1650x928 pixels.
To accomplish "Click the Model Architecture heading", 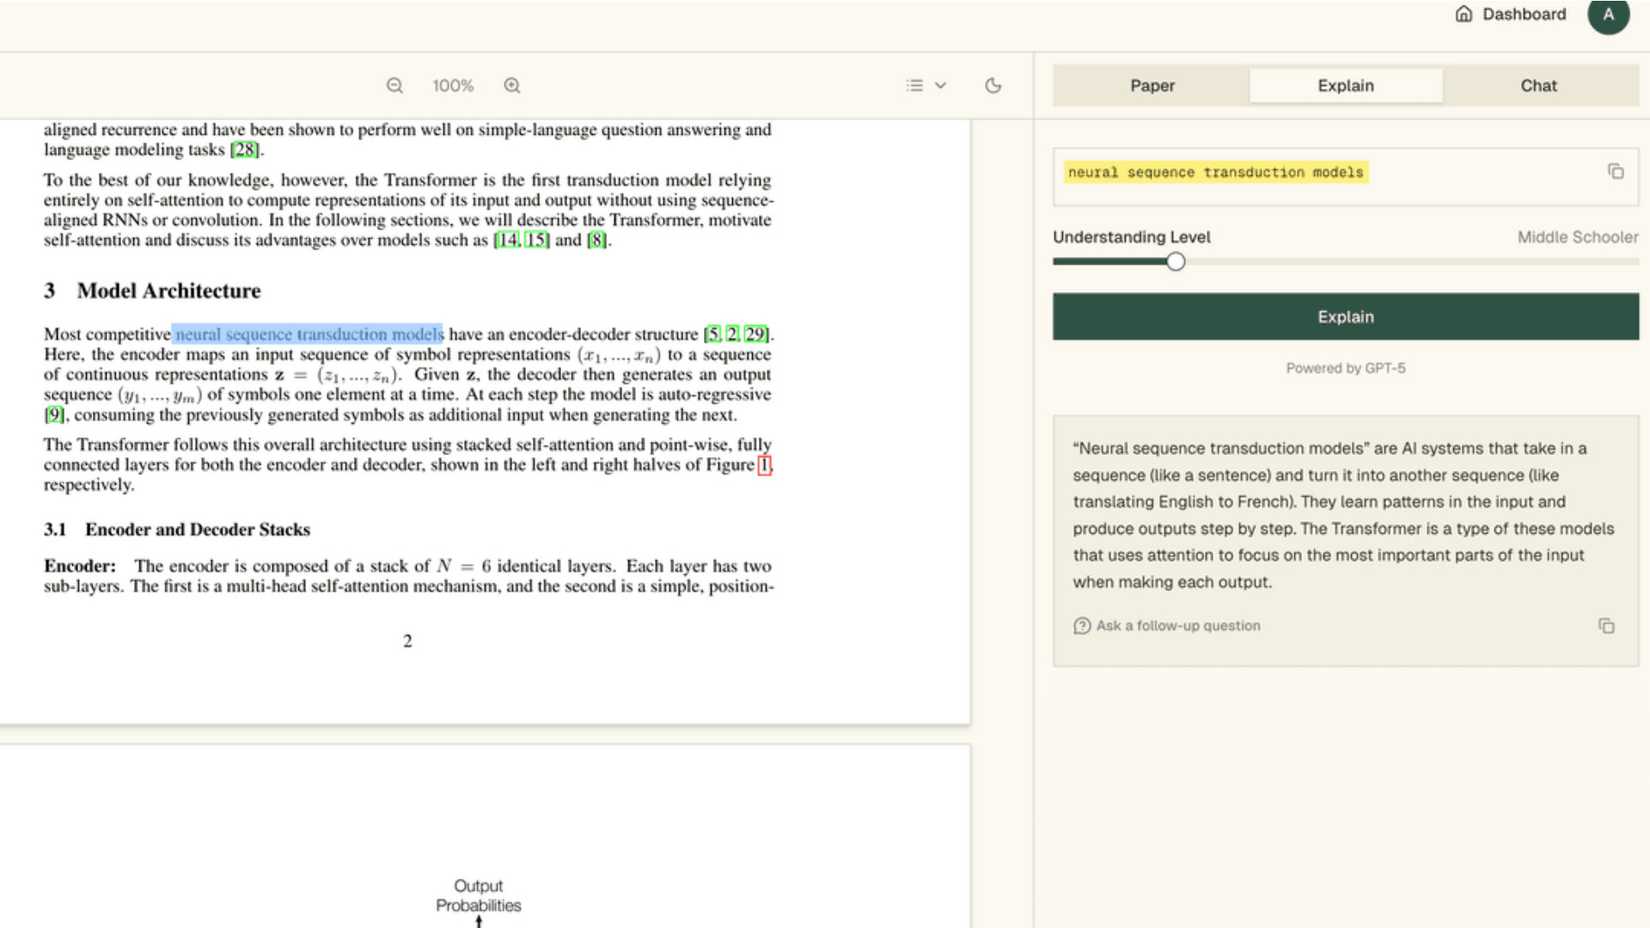I will tap(169, 291).
